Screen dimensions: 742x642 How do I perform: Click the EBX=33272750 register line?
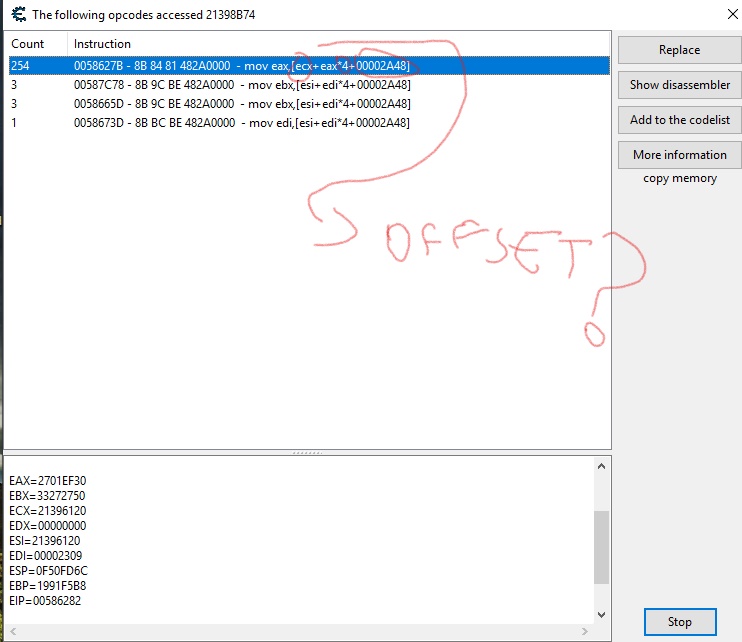tap(47, 496)
